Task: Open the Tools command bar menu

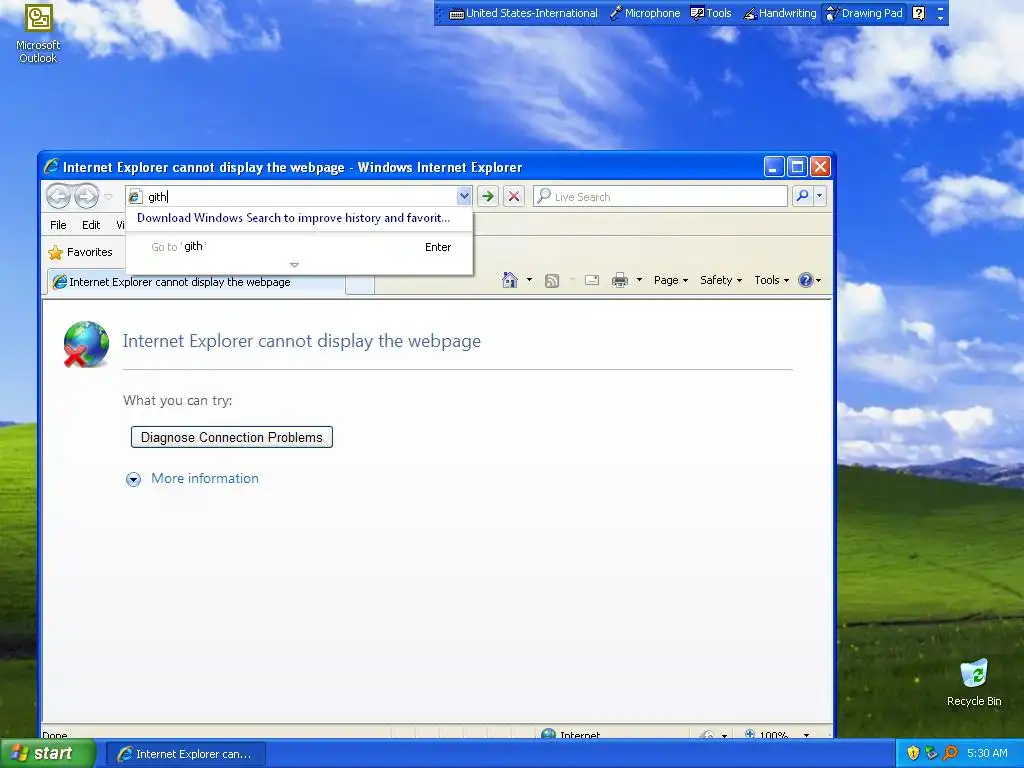Action: (771, 280)
